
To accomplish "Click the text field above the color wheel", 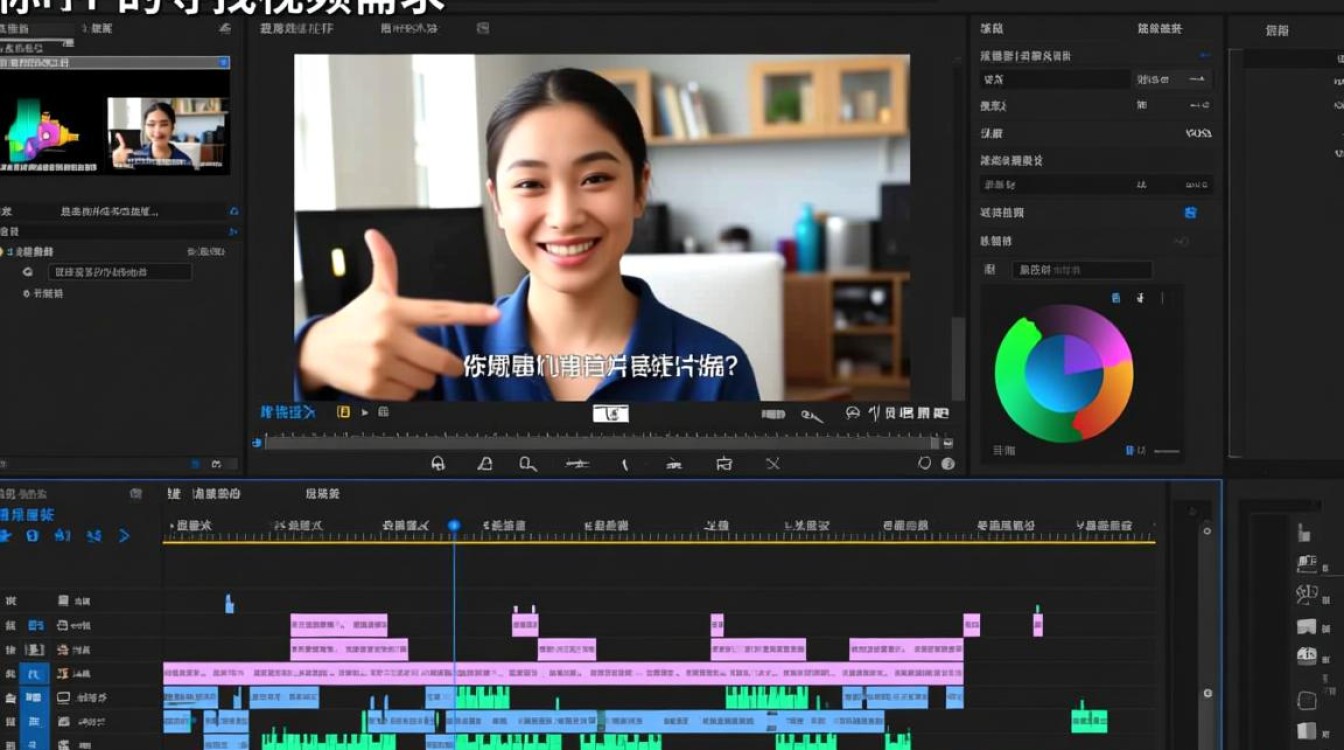I will pos(1082,270).
